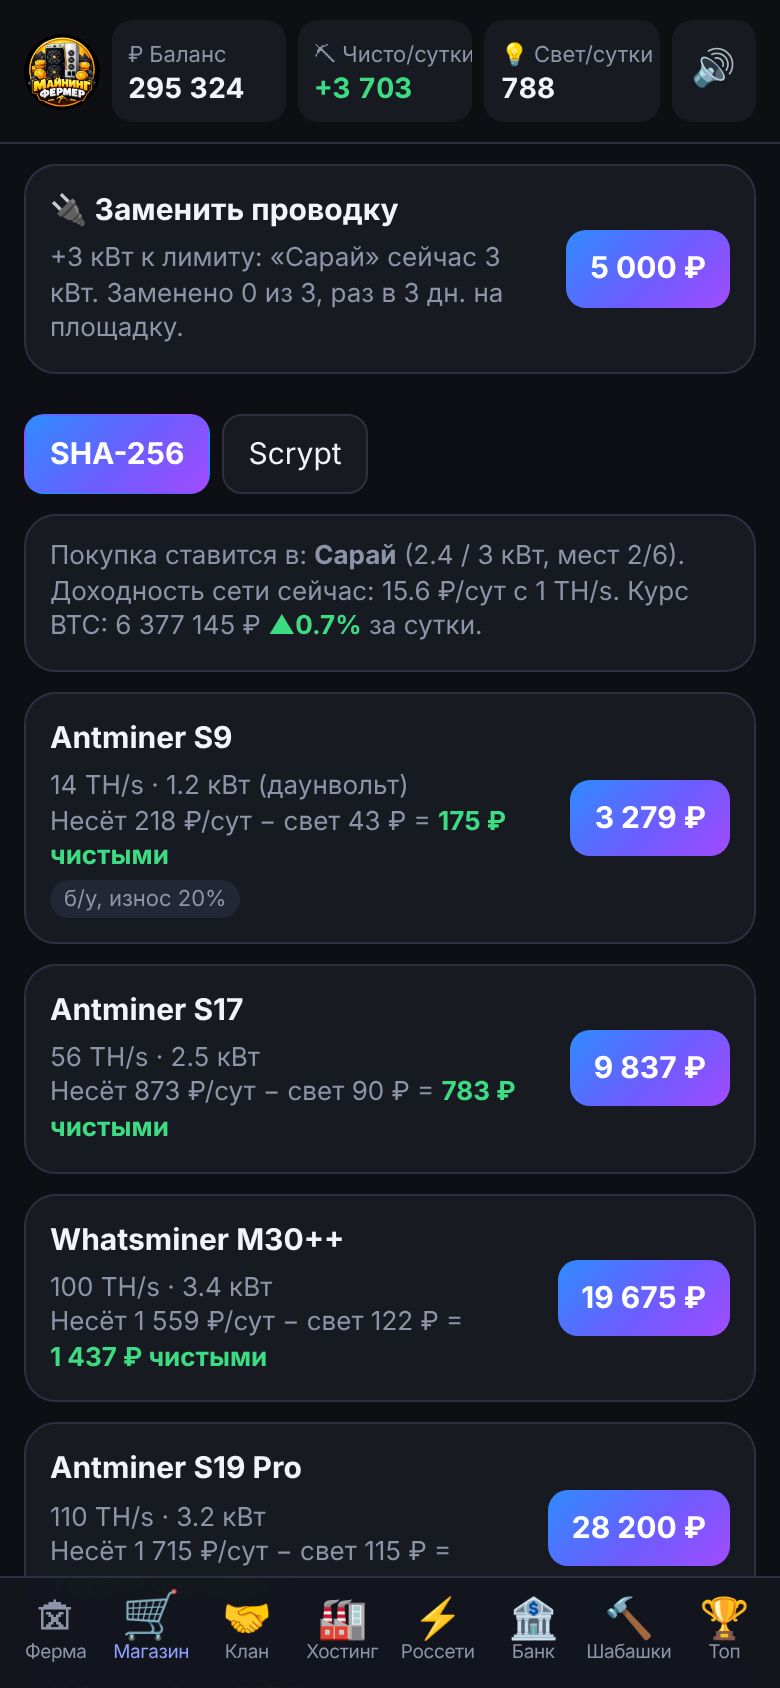Image resolution: width=780 pixels, height=1688 pixels.
Task: Buy Antminer S17 for 9 837 ₽
Action: coord(650,1068)
